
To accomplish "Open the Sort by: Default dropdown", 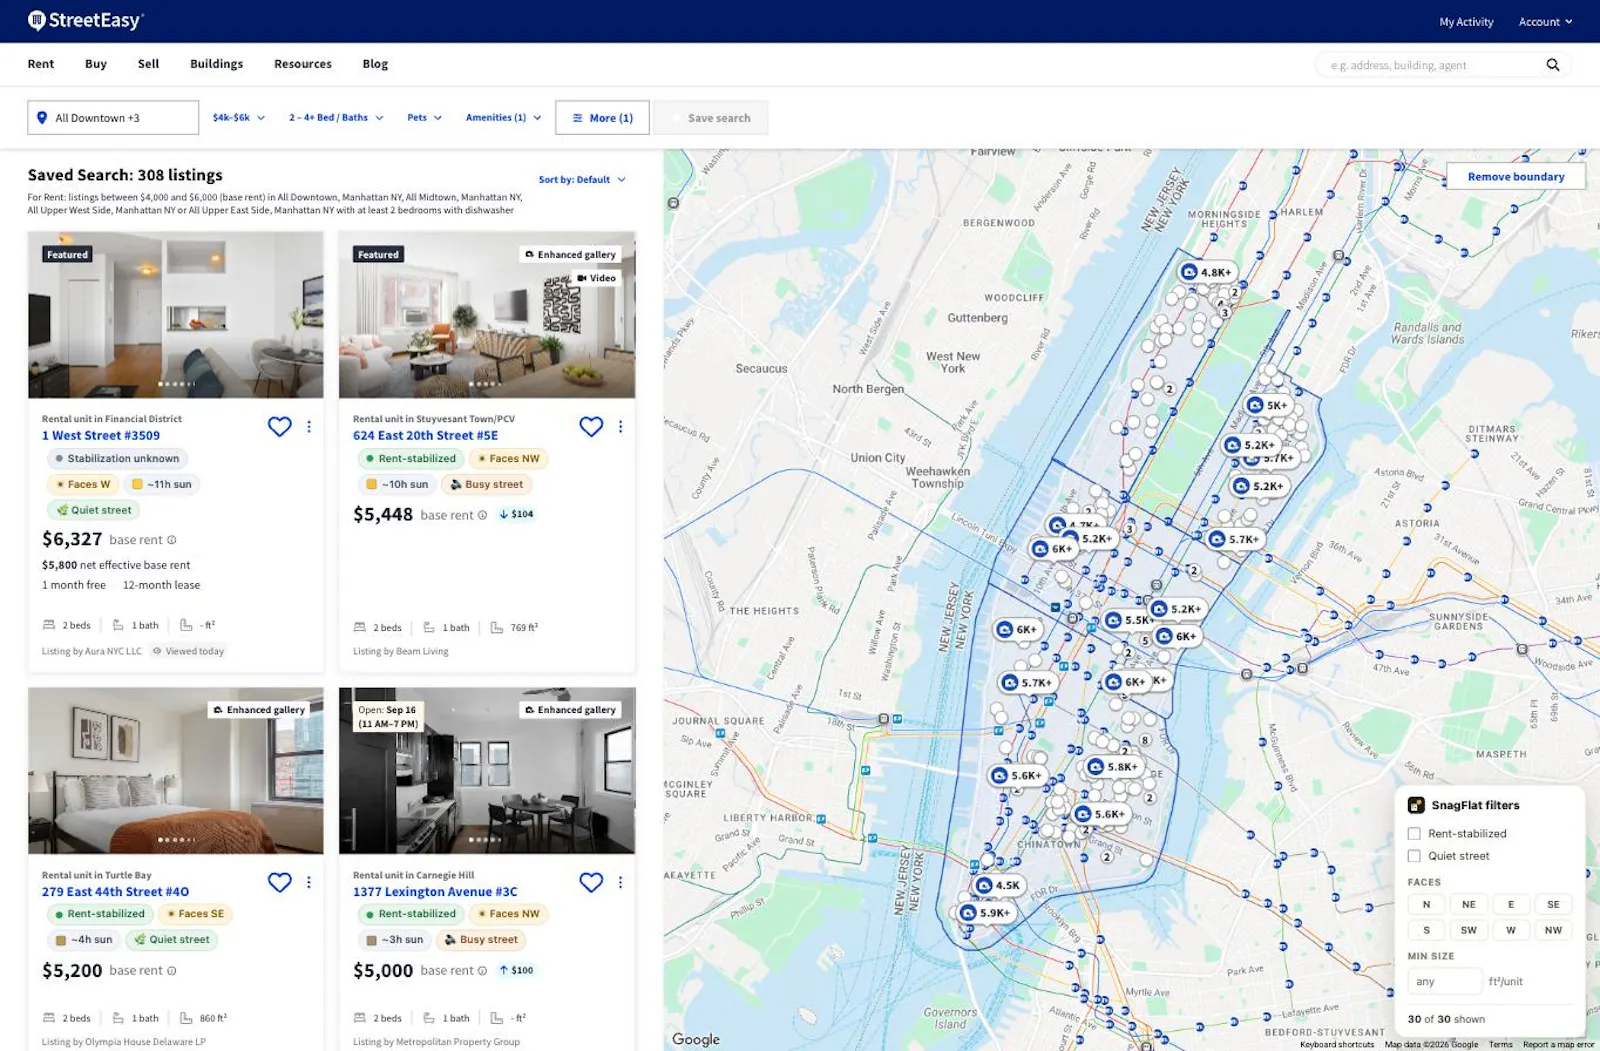I will pyautogui.click(x=582, y=180).
